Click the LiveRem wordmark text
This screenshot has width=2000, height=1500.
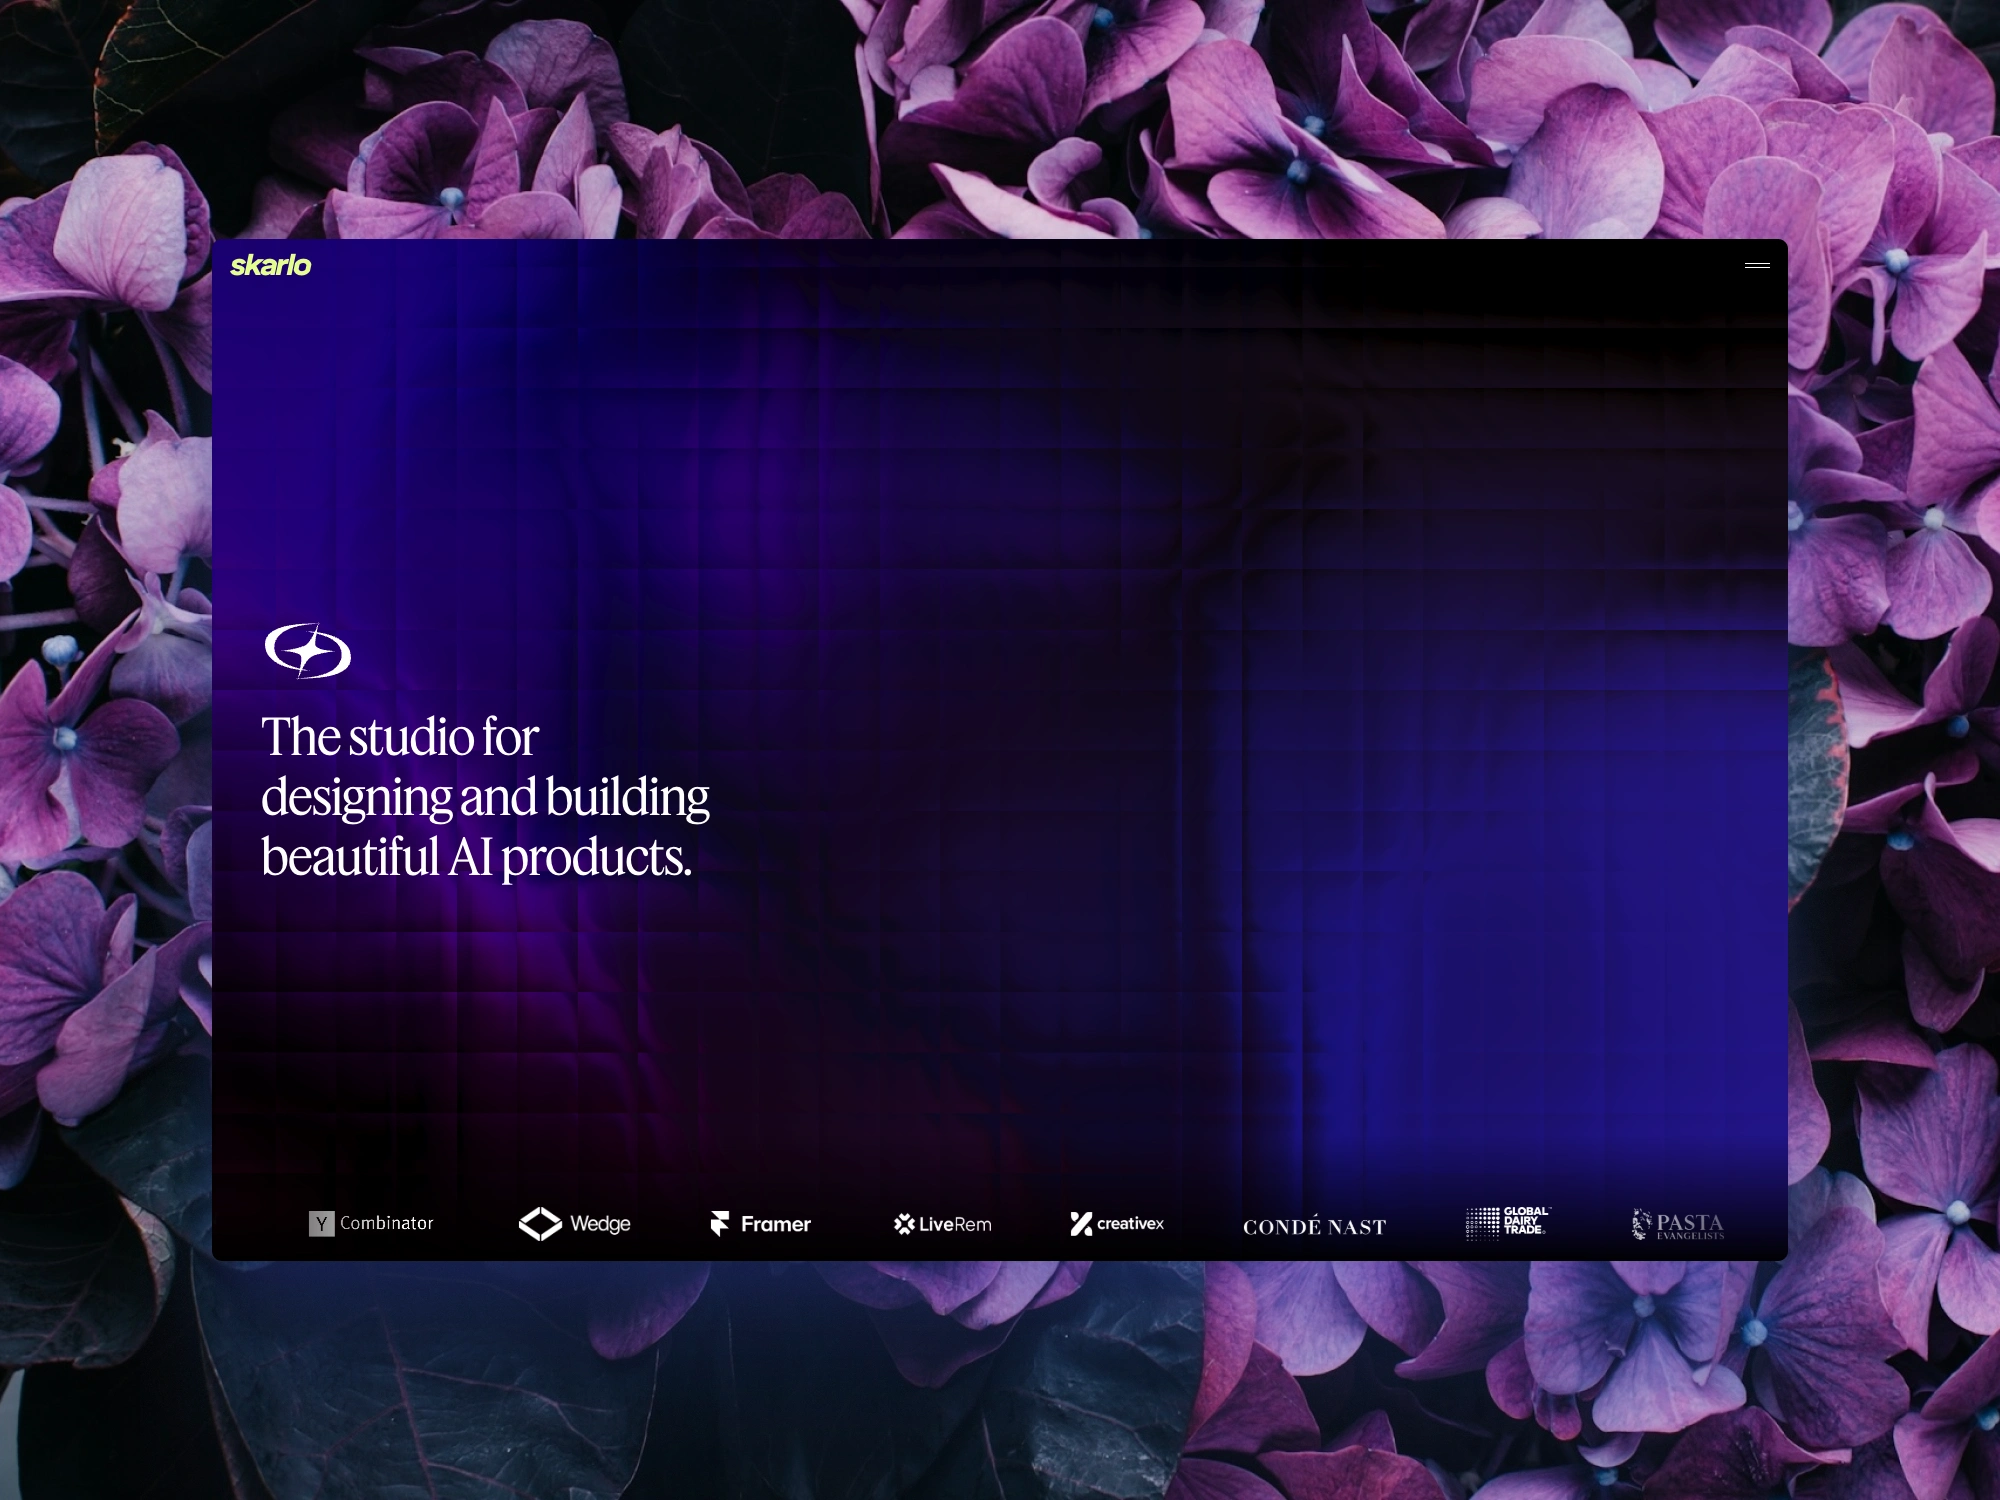955,1224
